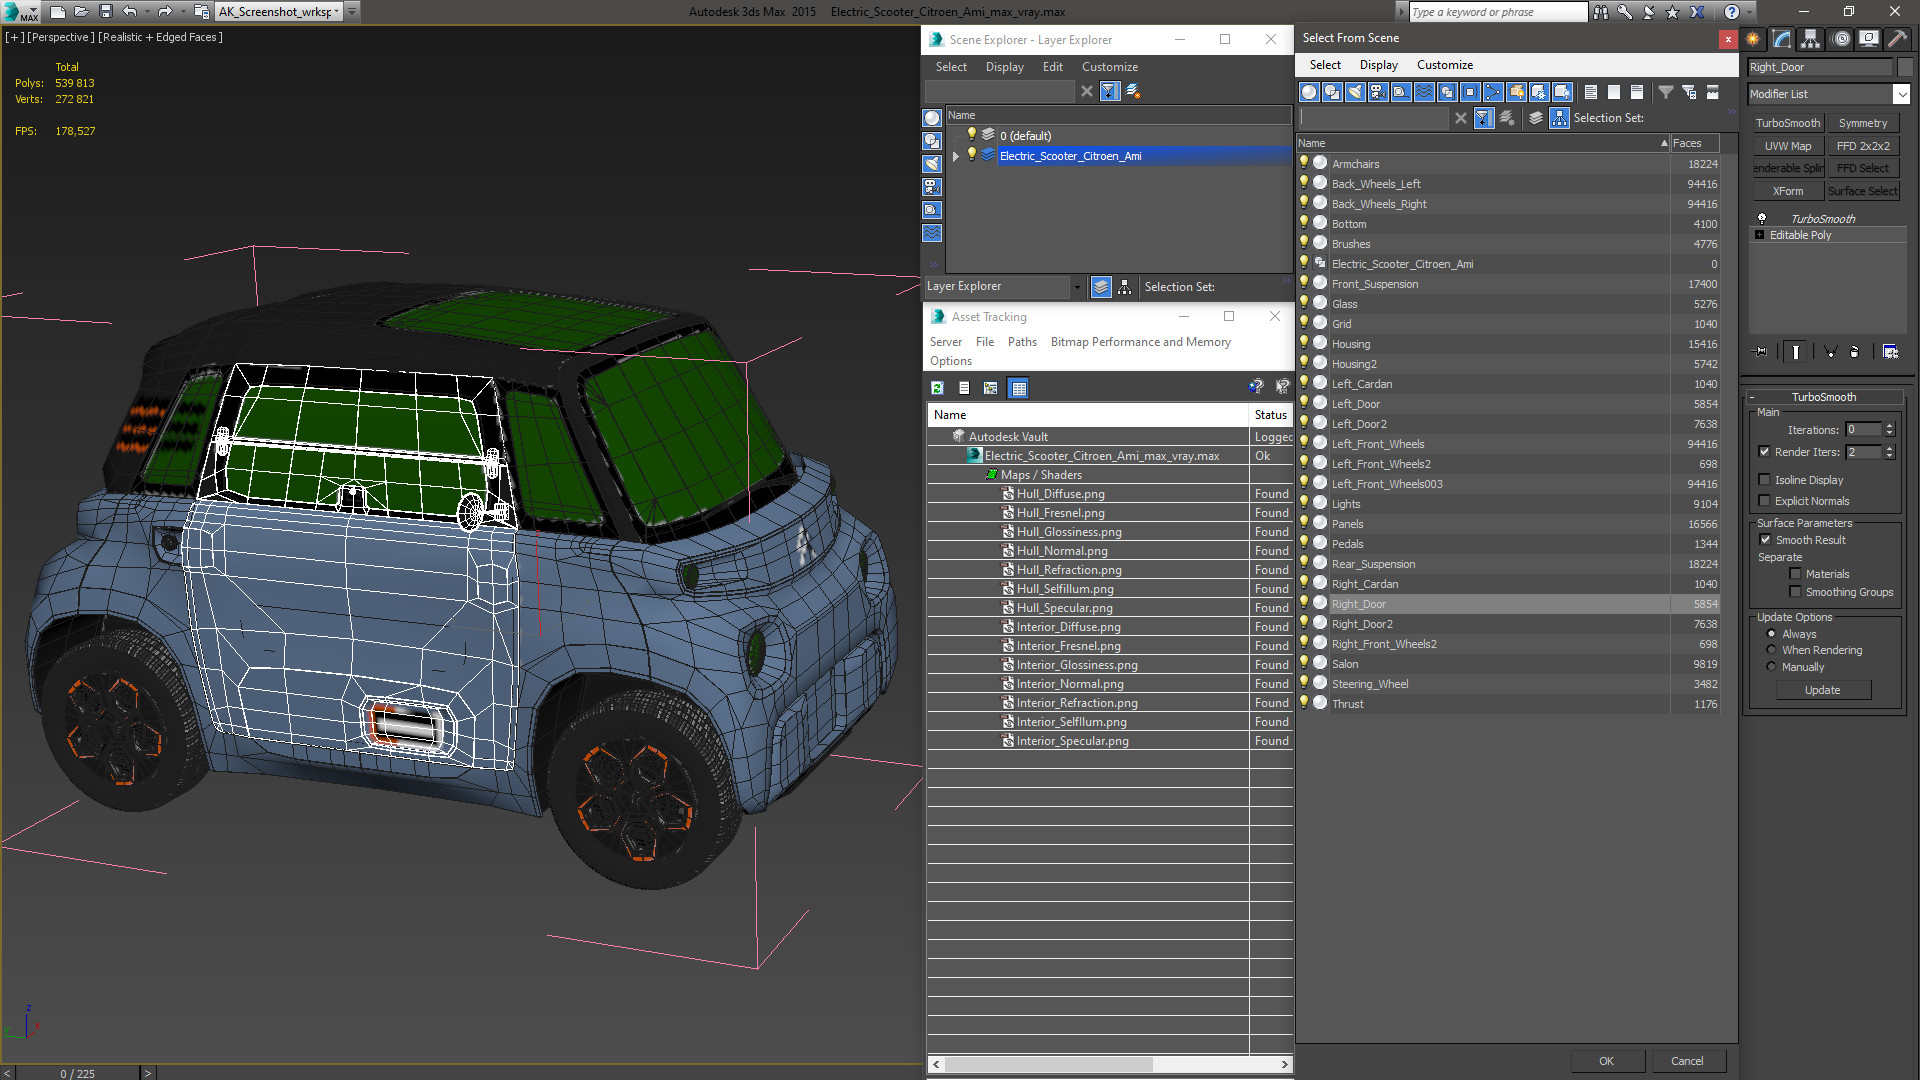Increase Render Iters spinner
1920x1080 pixels.
1889,448
